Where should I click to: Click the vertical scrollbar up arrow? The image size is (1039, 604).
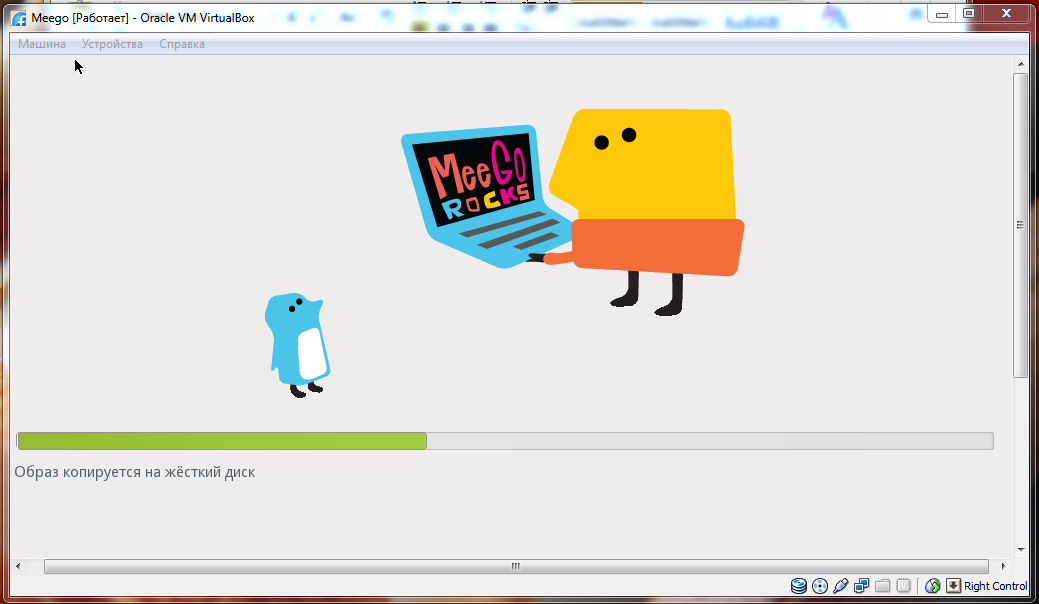coord(1020,64)
